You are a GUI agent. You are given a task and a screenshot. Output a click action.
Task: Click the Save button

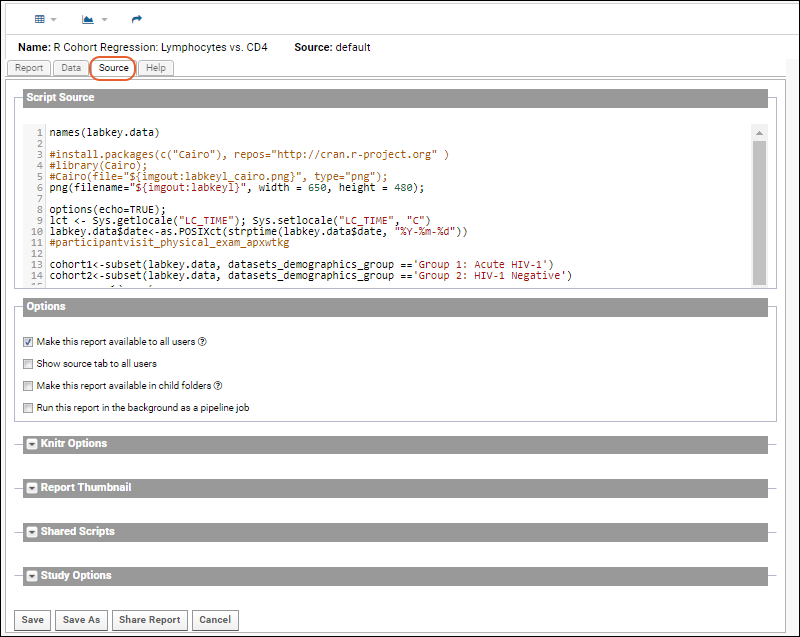(x=33, y=620)
